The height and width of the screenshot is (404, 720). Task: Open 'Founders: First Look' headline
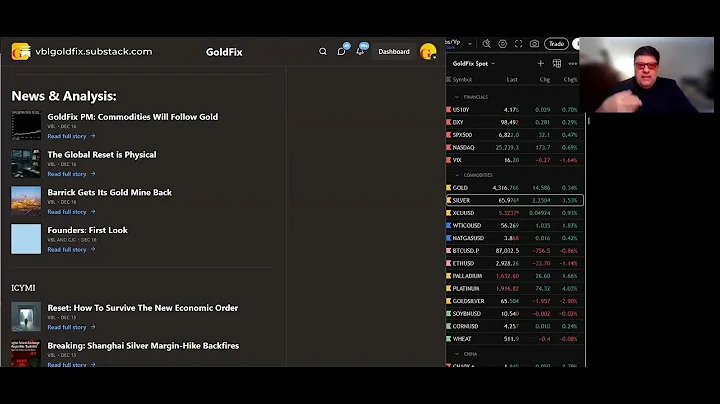tap(88, 230)
